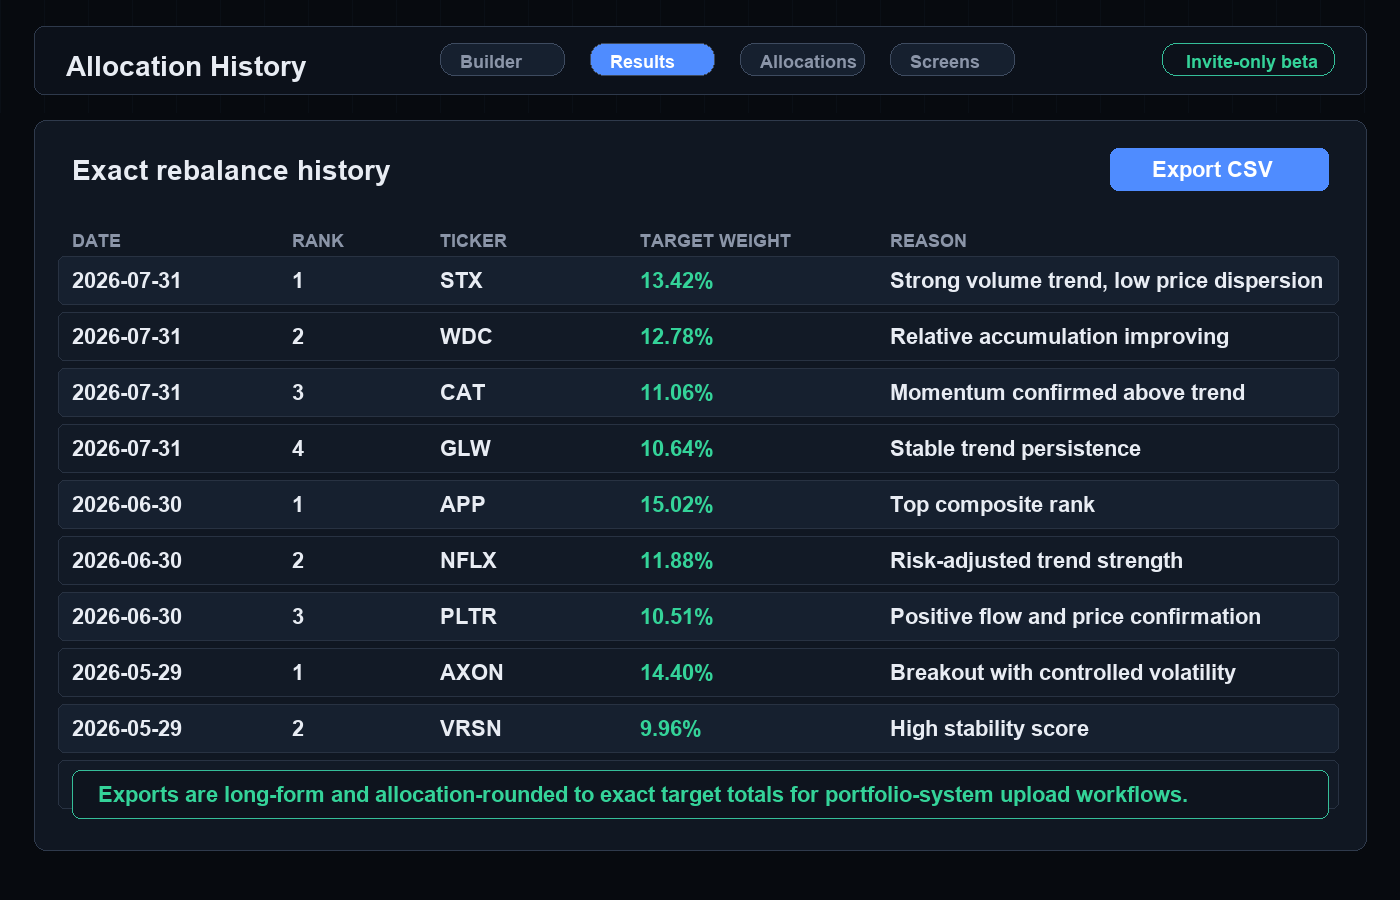Select the Results tab
This screenshot has width=1400, height=900.
tap(652, 60)
